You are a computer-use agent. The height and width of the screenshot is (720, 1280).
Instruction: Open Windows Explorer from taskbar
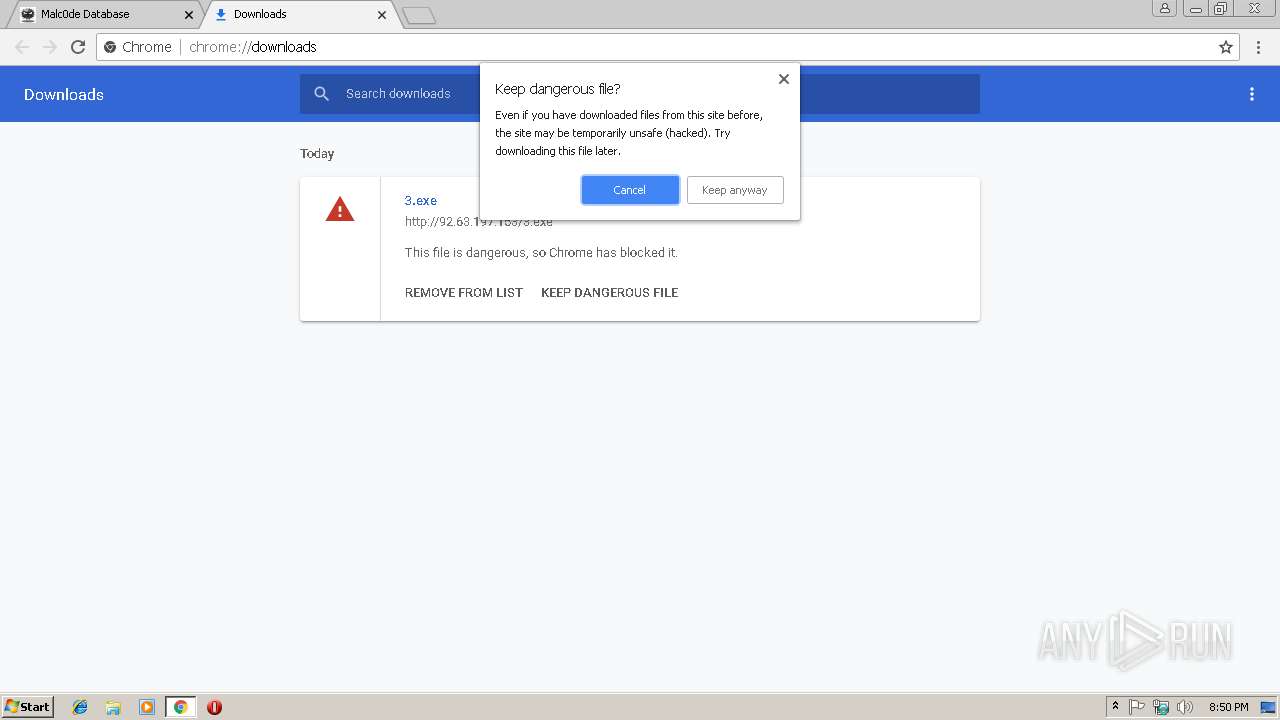tap(113, 707)
